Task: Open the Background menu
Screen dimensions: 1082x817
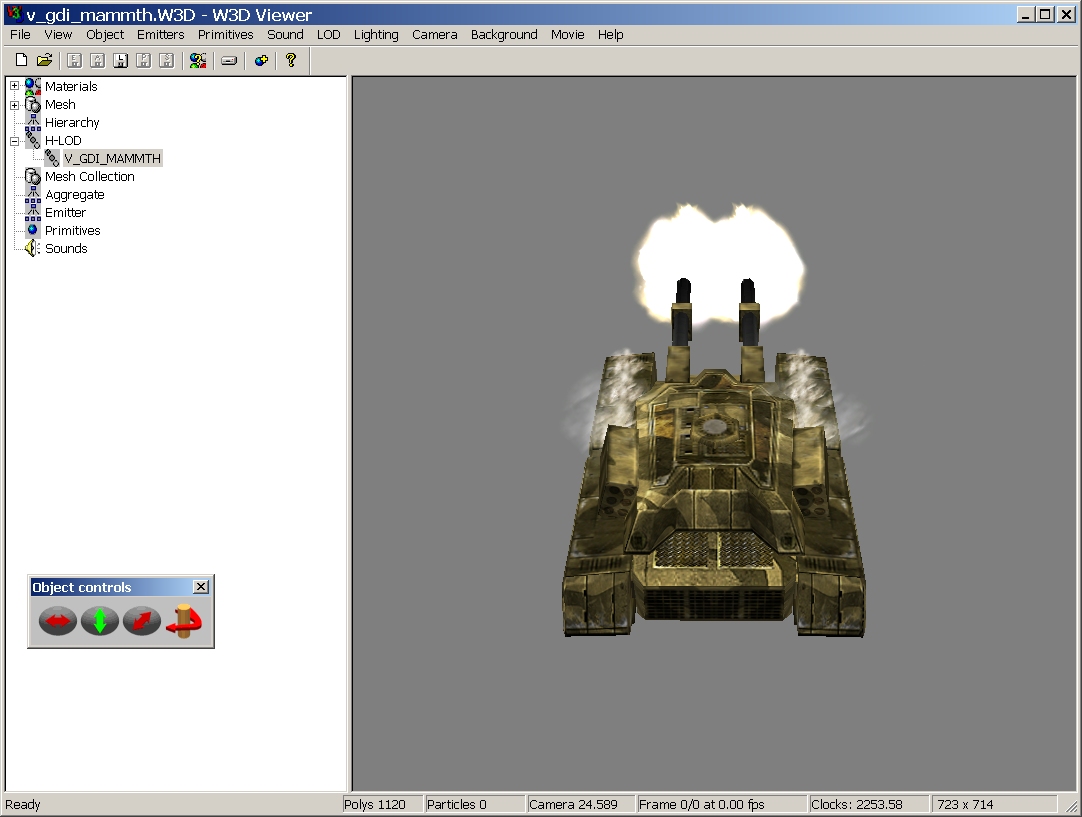Action: (504, 35)
